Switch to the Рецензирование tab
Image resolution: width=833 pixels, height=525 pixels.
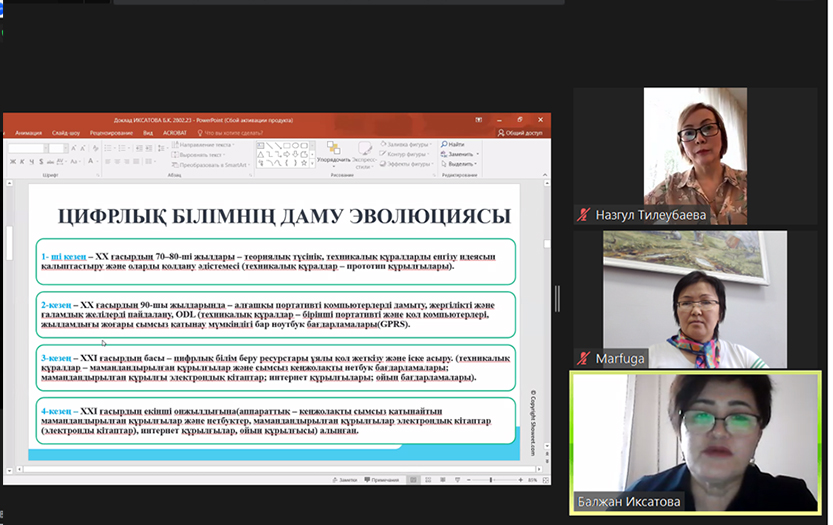tap(112, 132)
